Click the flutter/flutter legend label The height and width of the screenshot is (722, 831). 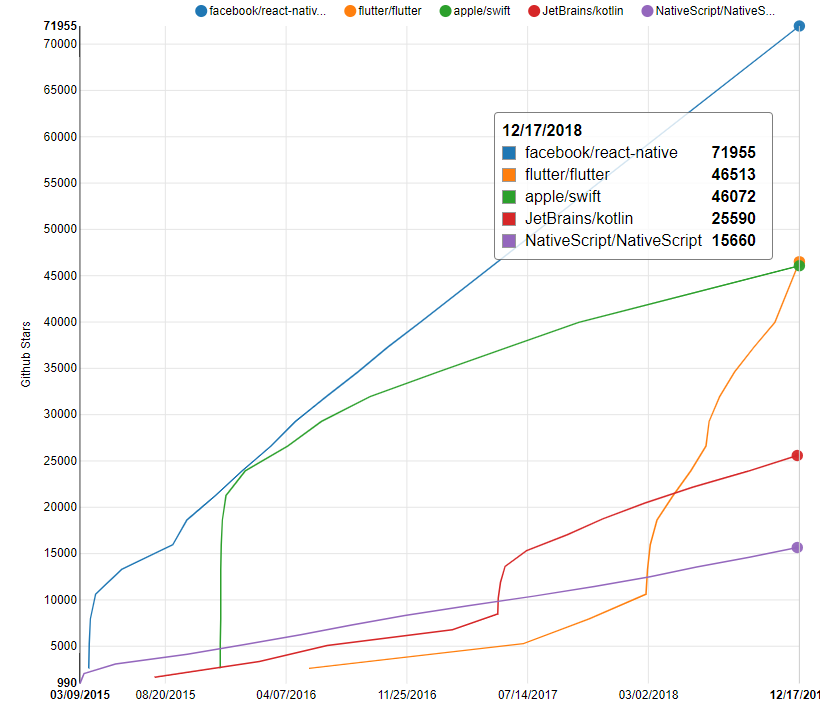coord(390,11)
